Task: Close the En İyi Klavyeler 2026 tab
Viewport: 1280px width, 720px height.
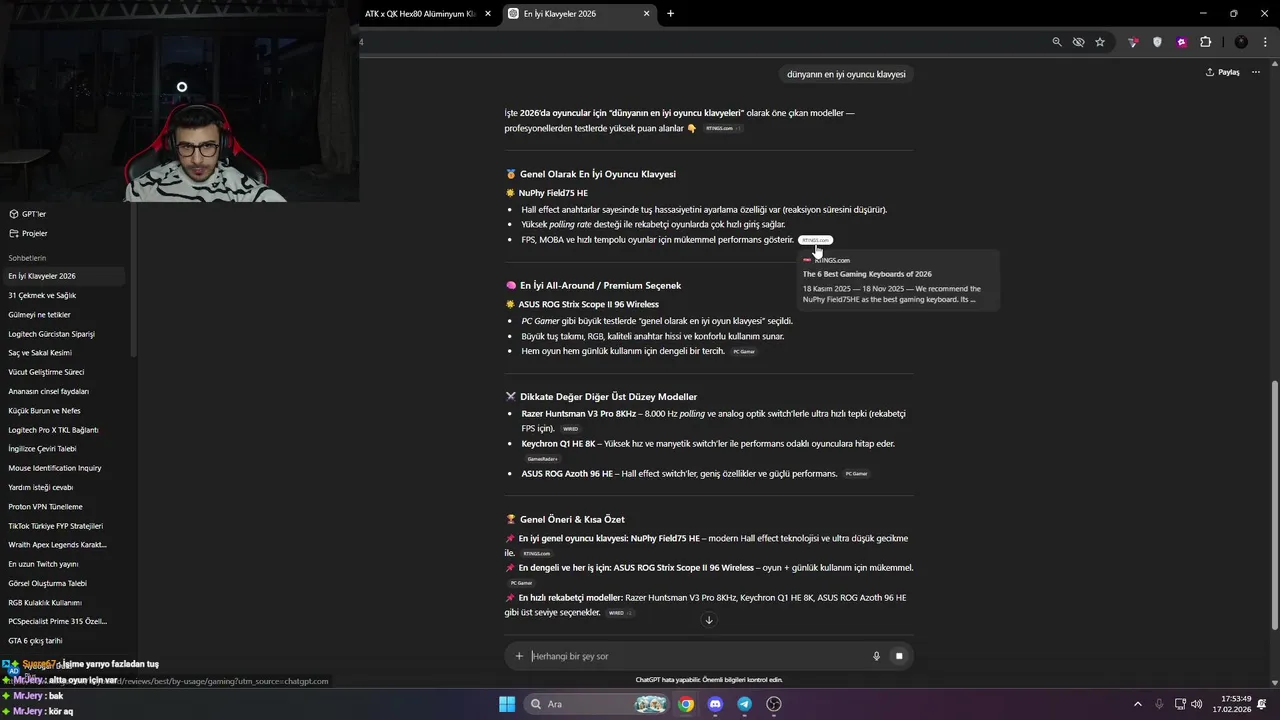Action: pos(647,14)
